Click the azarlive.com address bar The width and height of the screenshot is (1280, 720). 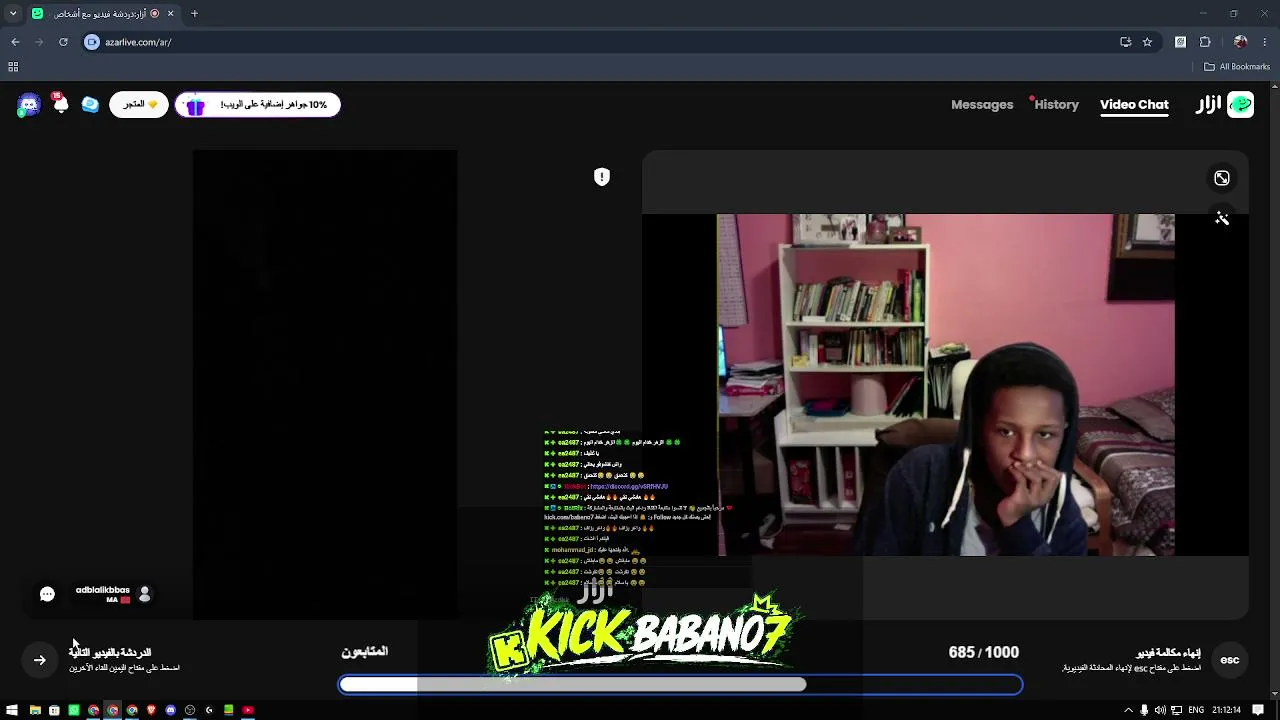point(600,42)
